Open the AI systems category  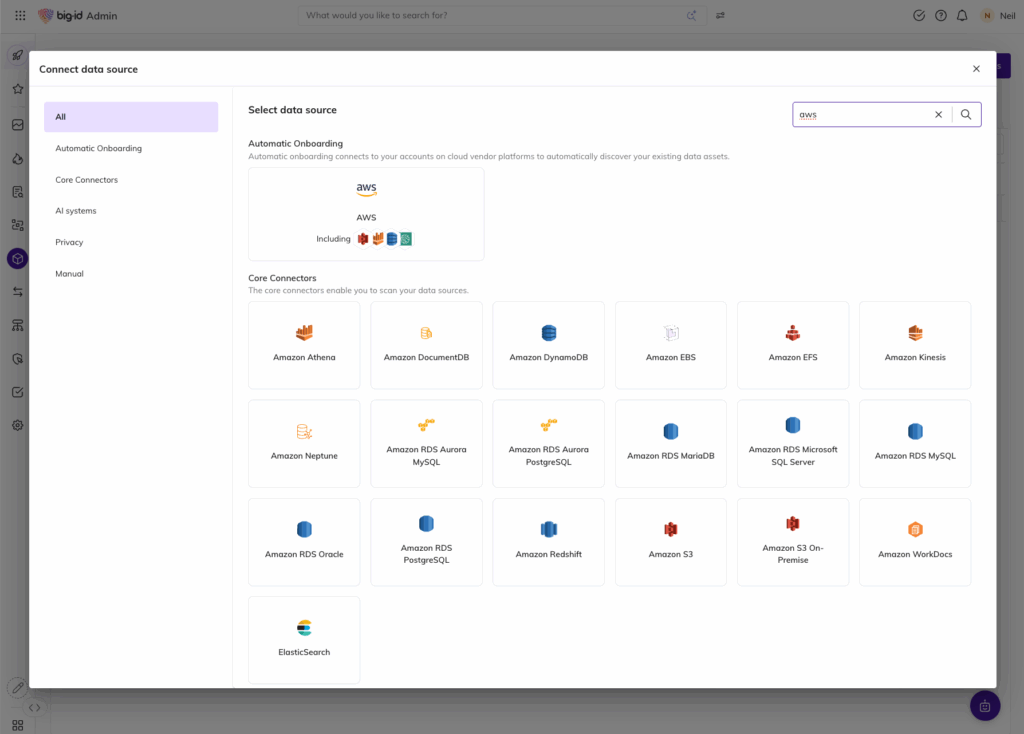(x=76, y=211)
